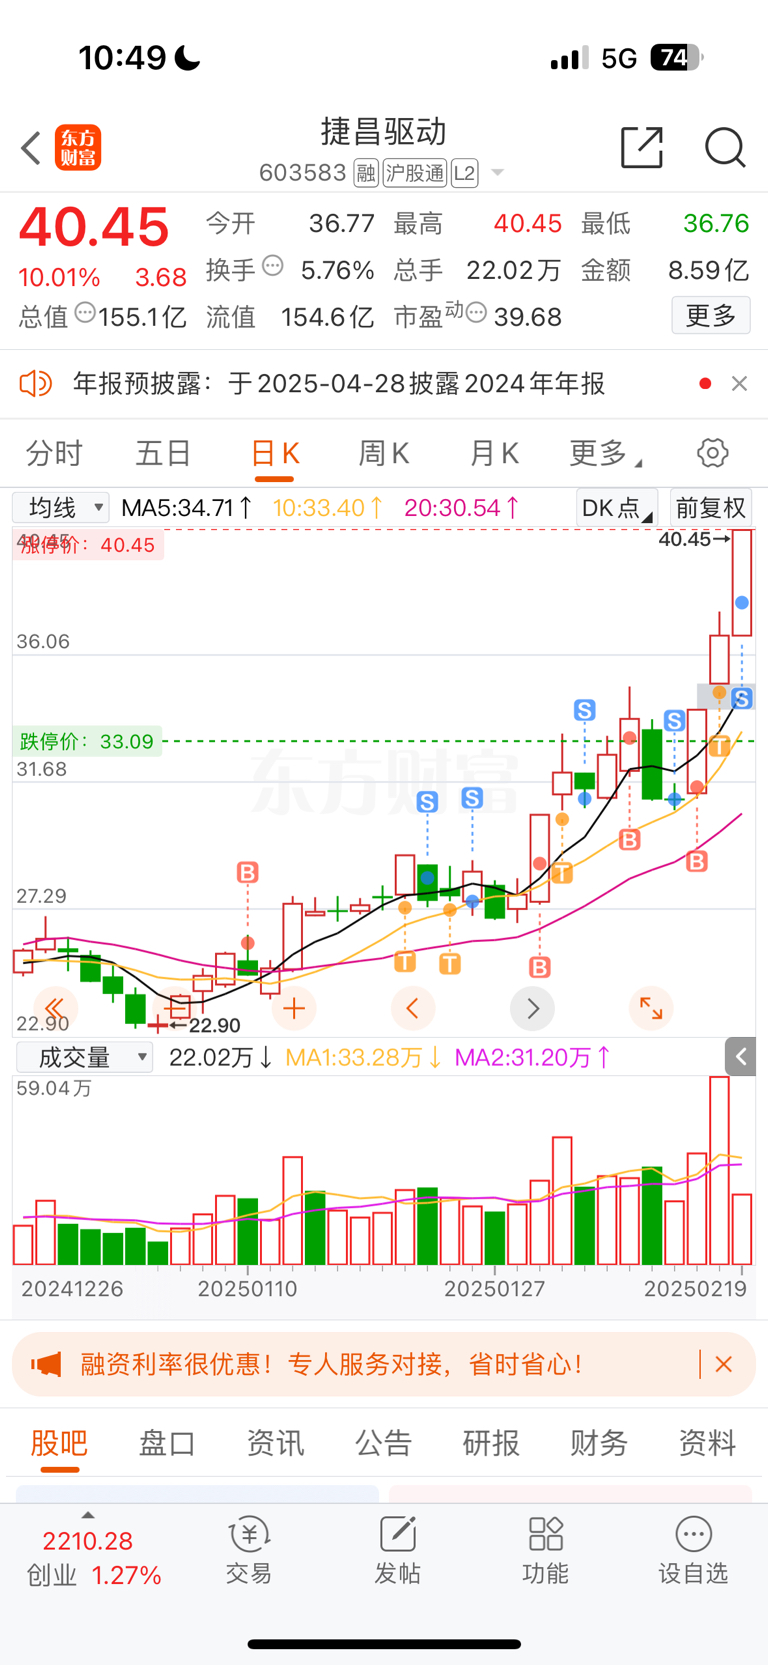
Task: Select the 股吧 tab
Action: tap(60, 1443)
